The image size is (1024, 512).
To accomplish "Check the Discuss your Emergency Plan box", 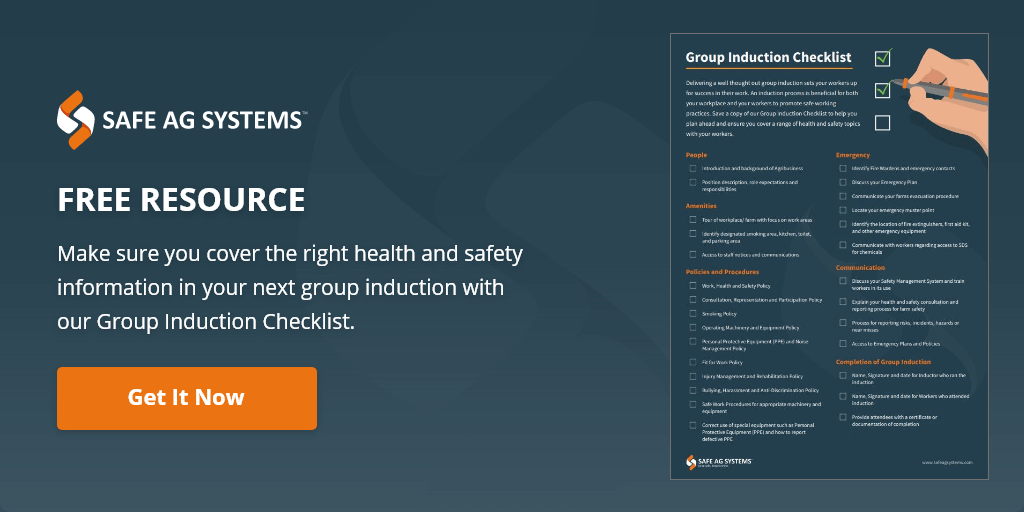I will [843, 182].
